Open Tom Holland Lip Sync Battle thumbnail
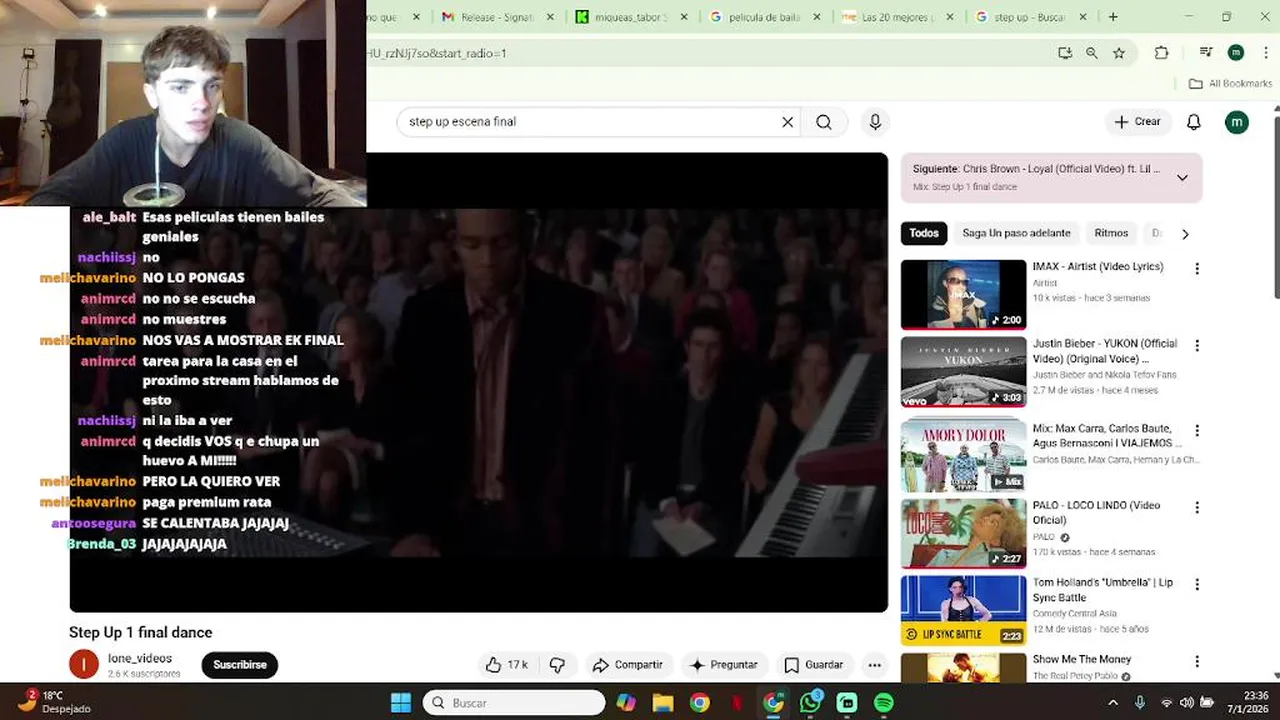This screenshot has height=720, width=1280. click(x=963, y=610)
